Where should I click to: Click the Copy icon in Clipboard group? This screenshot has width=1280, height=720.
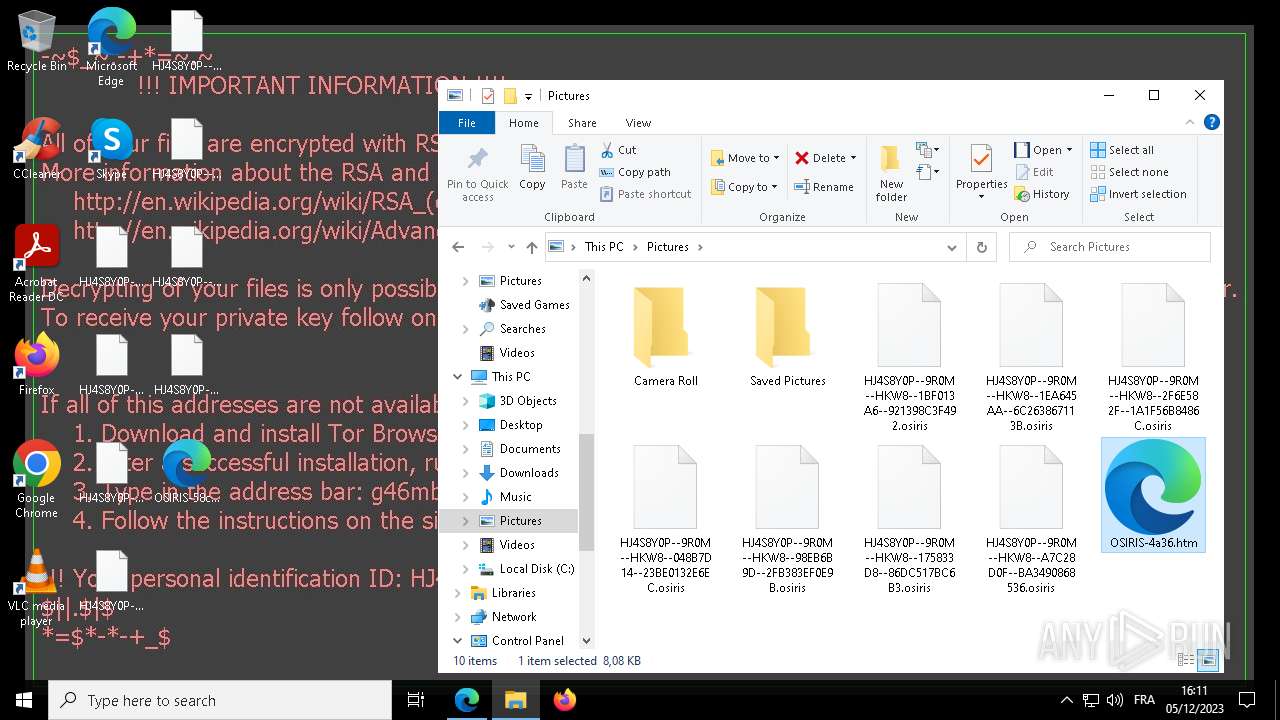pyautogui.click(x=532, y=167)
